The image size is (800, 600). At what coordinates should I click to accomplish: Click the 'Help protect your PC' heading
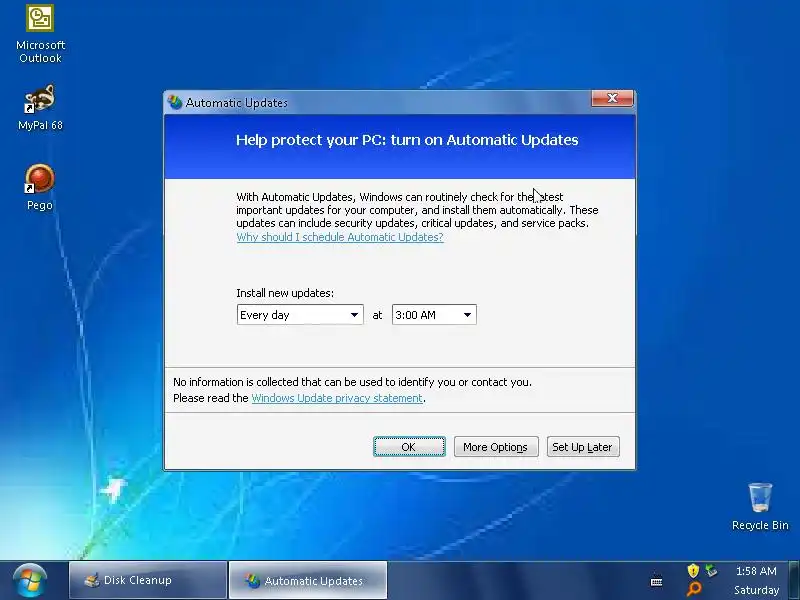(407, 140)
